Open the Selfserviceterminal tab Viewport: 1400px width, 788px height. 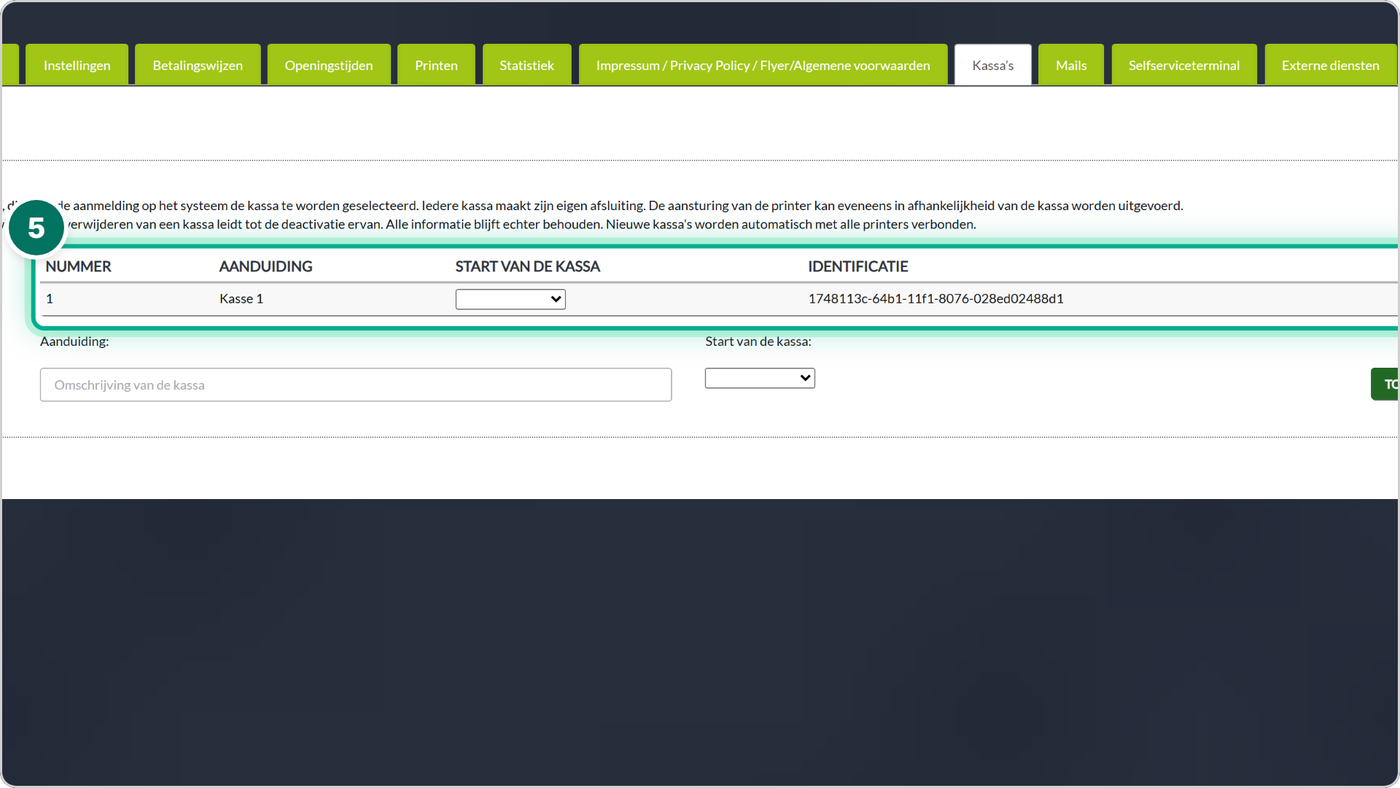[x=1184, y=65]
